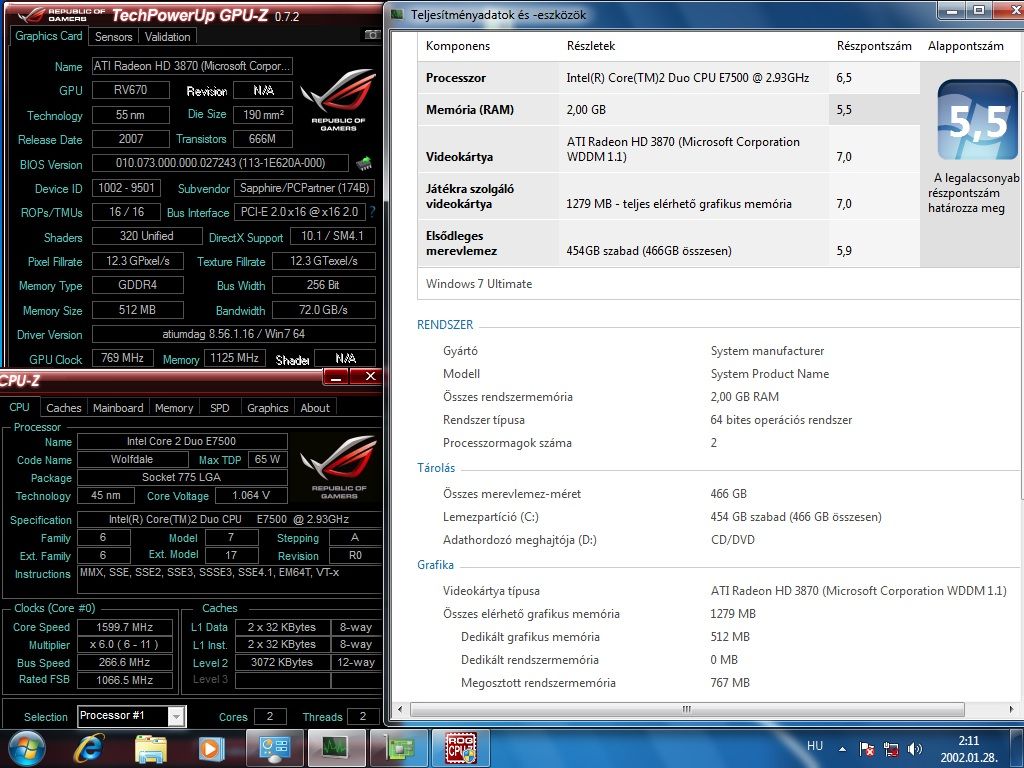Click the ROG logo in GPU-Z
The image size is (1024, 768).
tap(338, 100)
